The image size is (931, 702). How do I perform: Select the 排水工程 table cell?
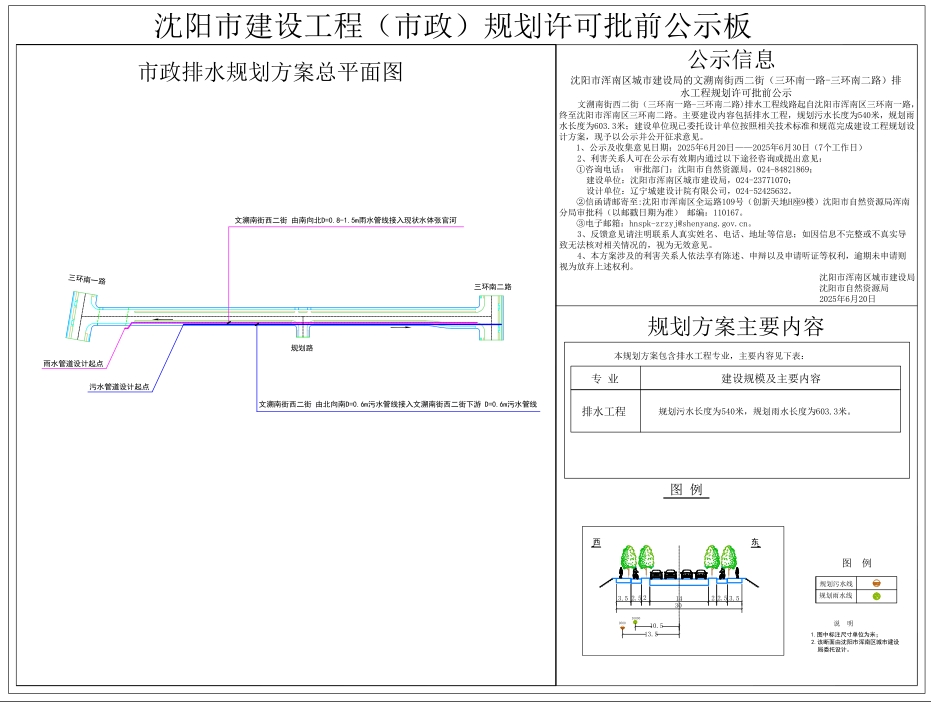[x=603, y=411]
